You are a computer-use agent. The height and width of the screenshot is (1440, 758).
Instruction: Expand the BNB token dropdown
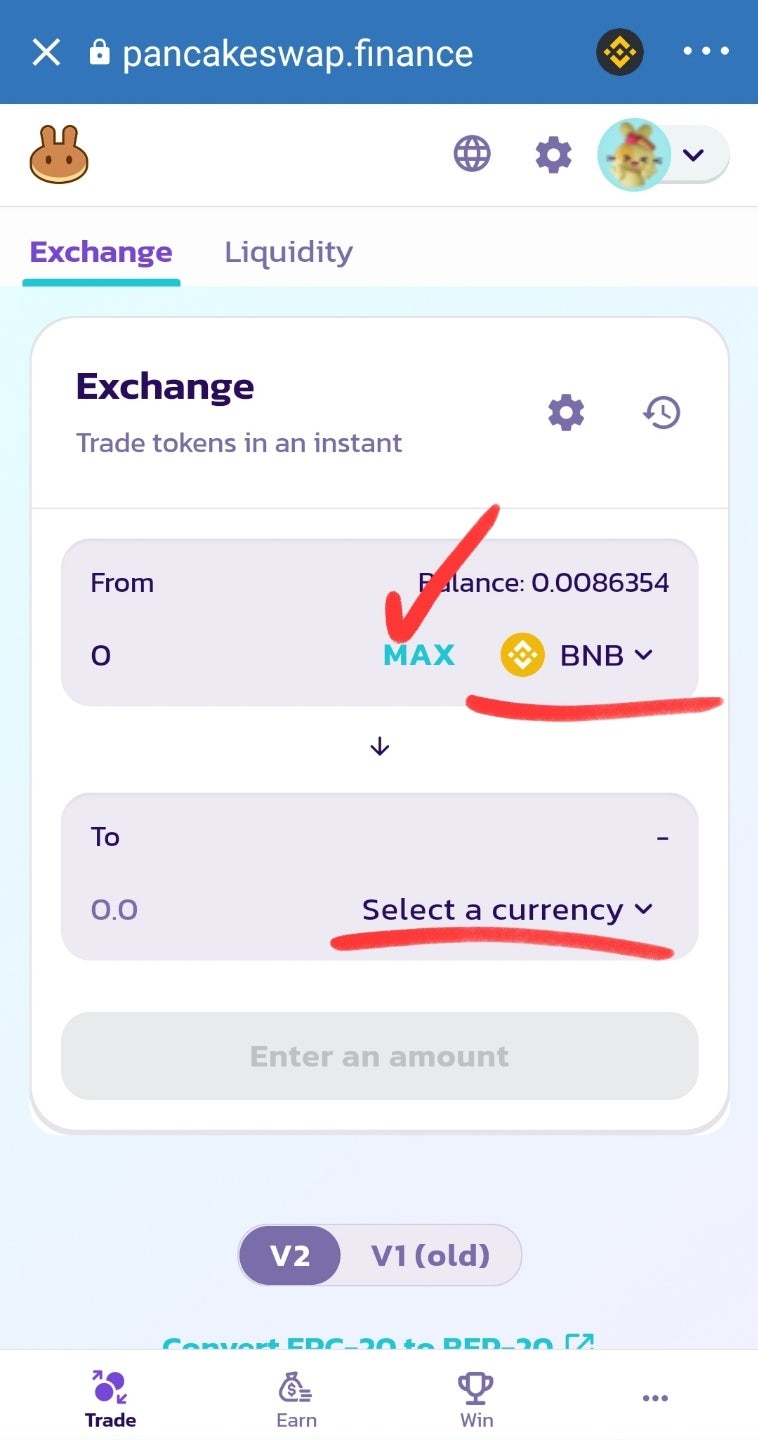pos(577,656)
